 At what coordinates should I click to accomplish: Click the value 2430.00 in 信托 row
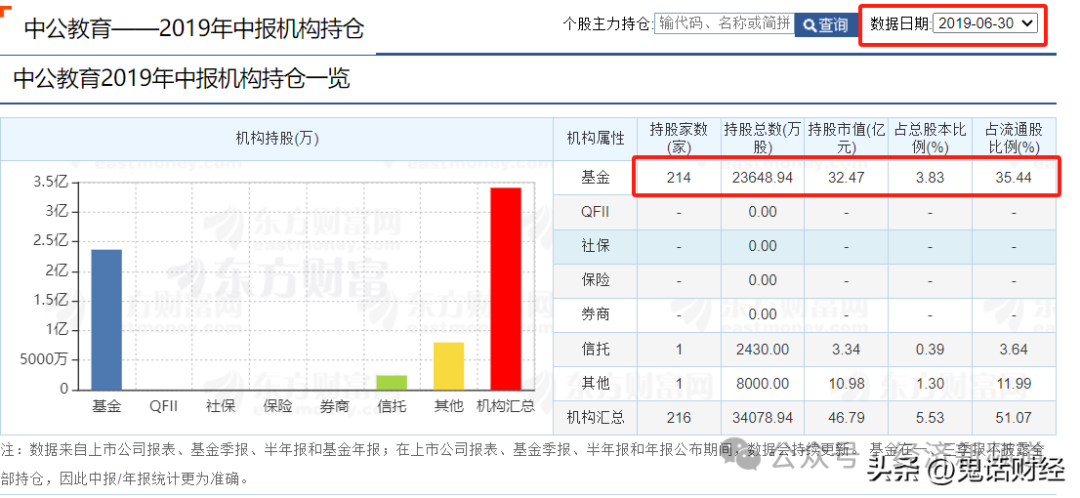[762, 349]
